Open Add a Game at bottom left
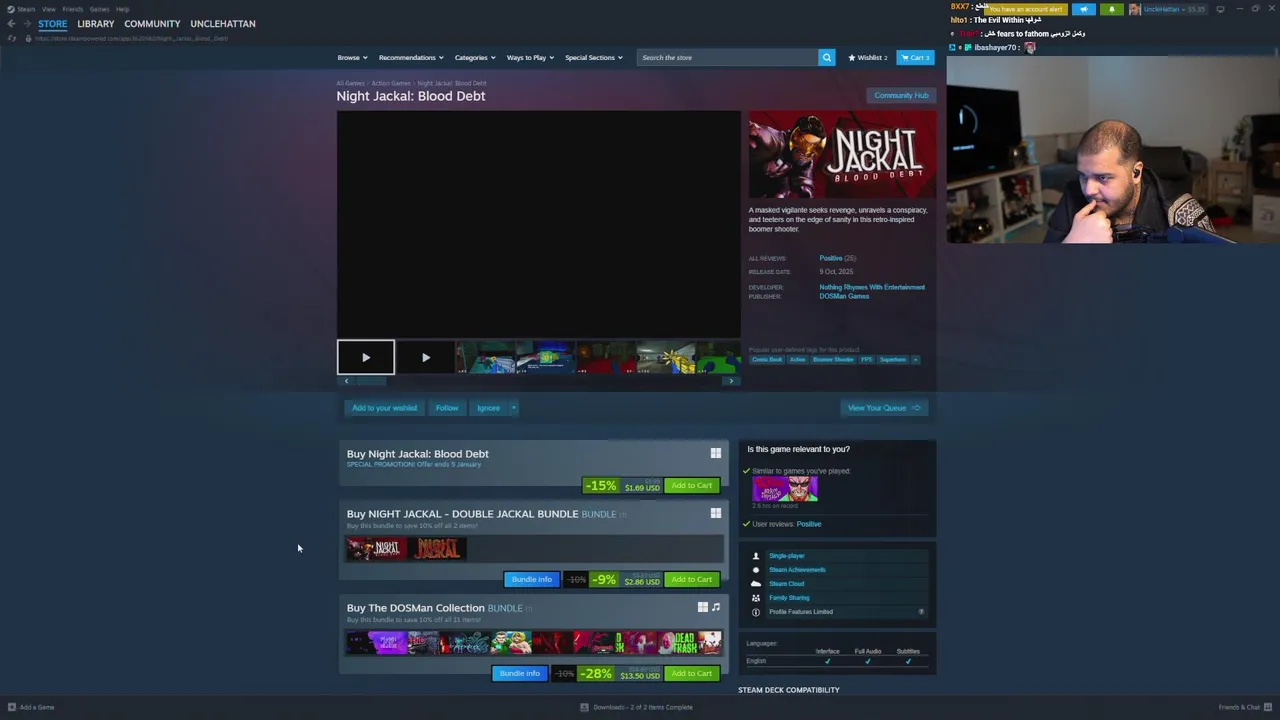Screen dimensions: 1280x720 (31, 707)
